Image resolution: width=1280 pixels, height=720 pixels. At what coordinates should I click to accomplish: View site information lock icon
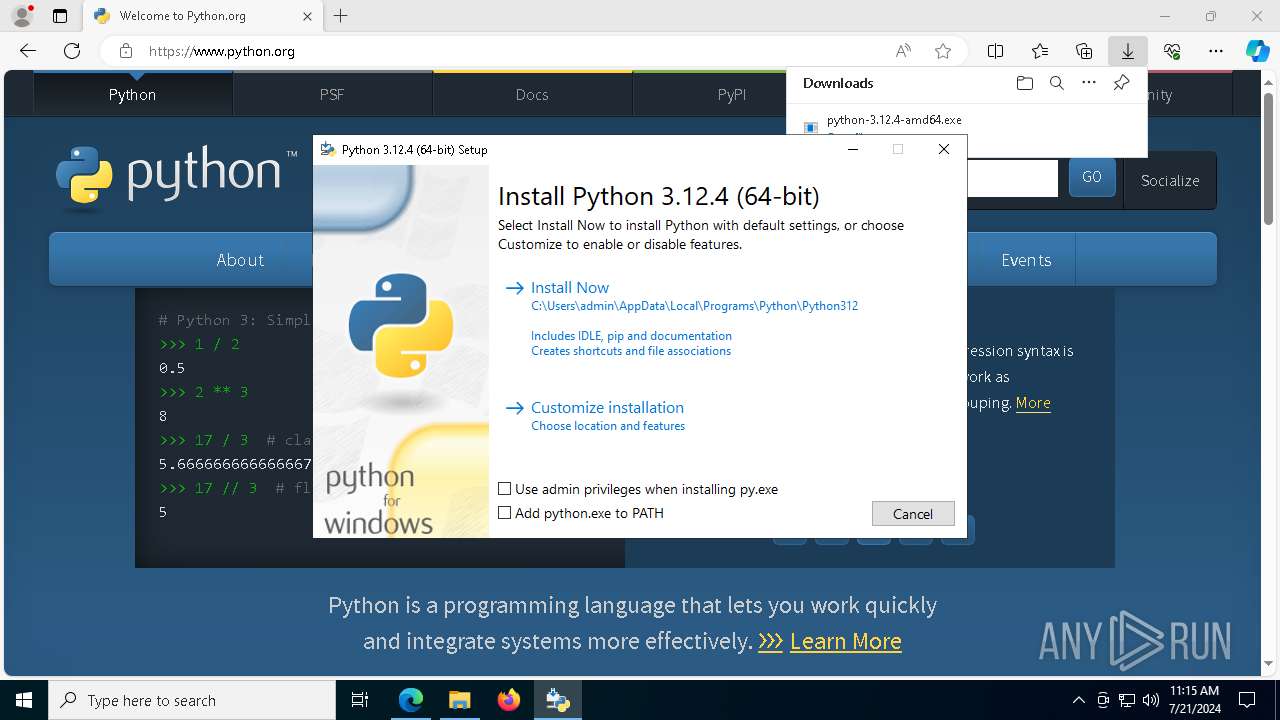pyautogui.click(x=125, y=51)
